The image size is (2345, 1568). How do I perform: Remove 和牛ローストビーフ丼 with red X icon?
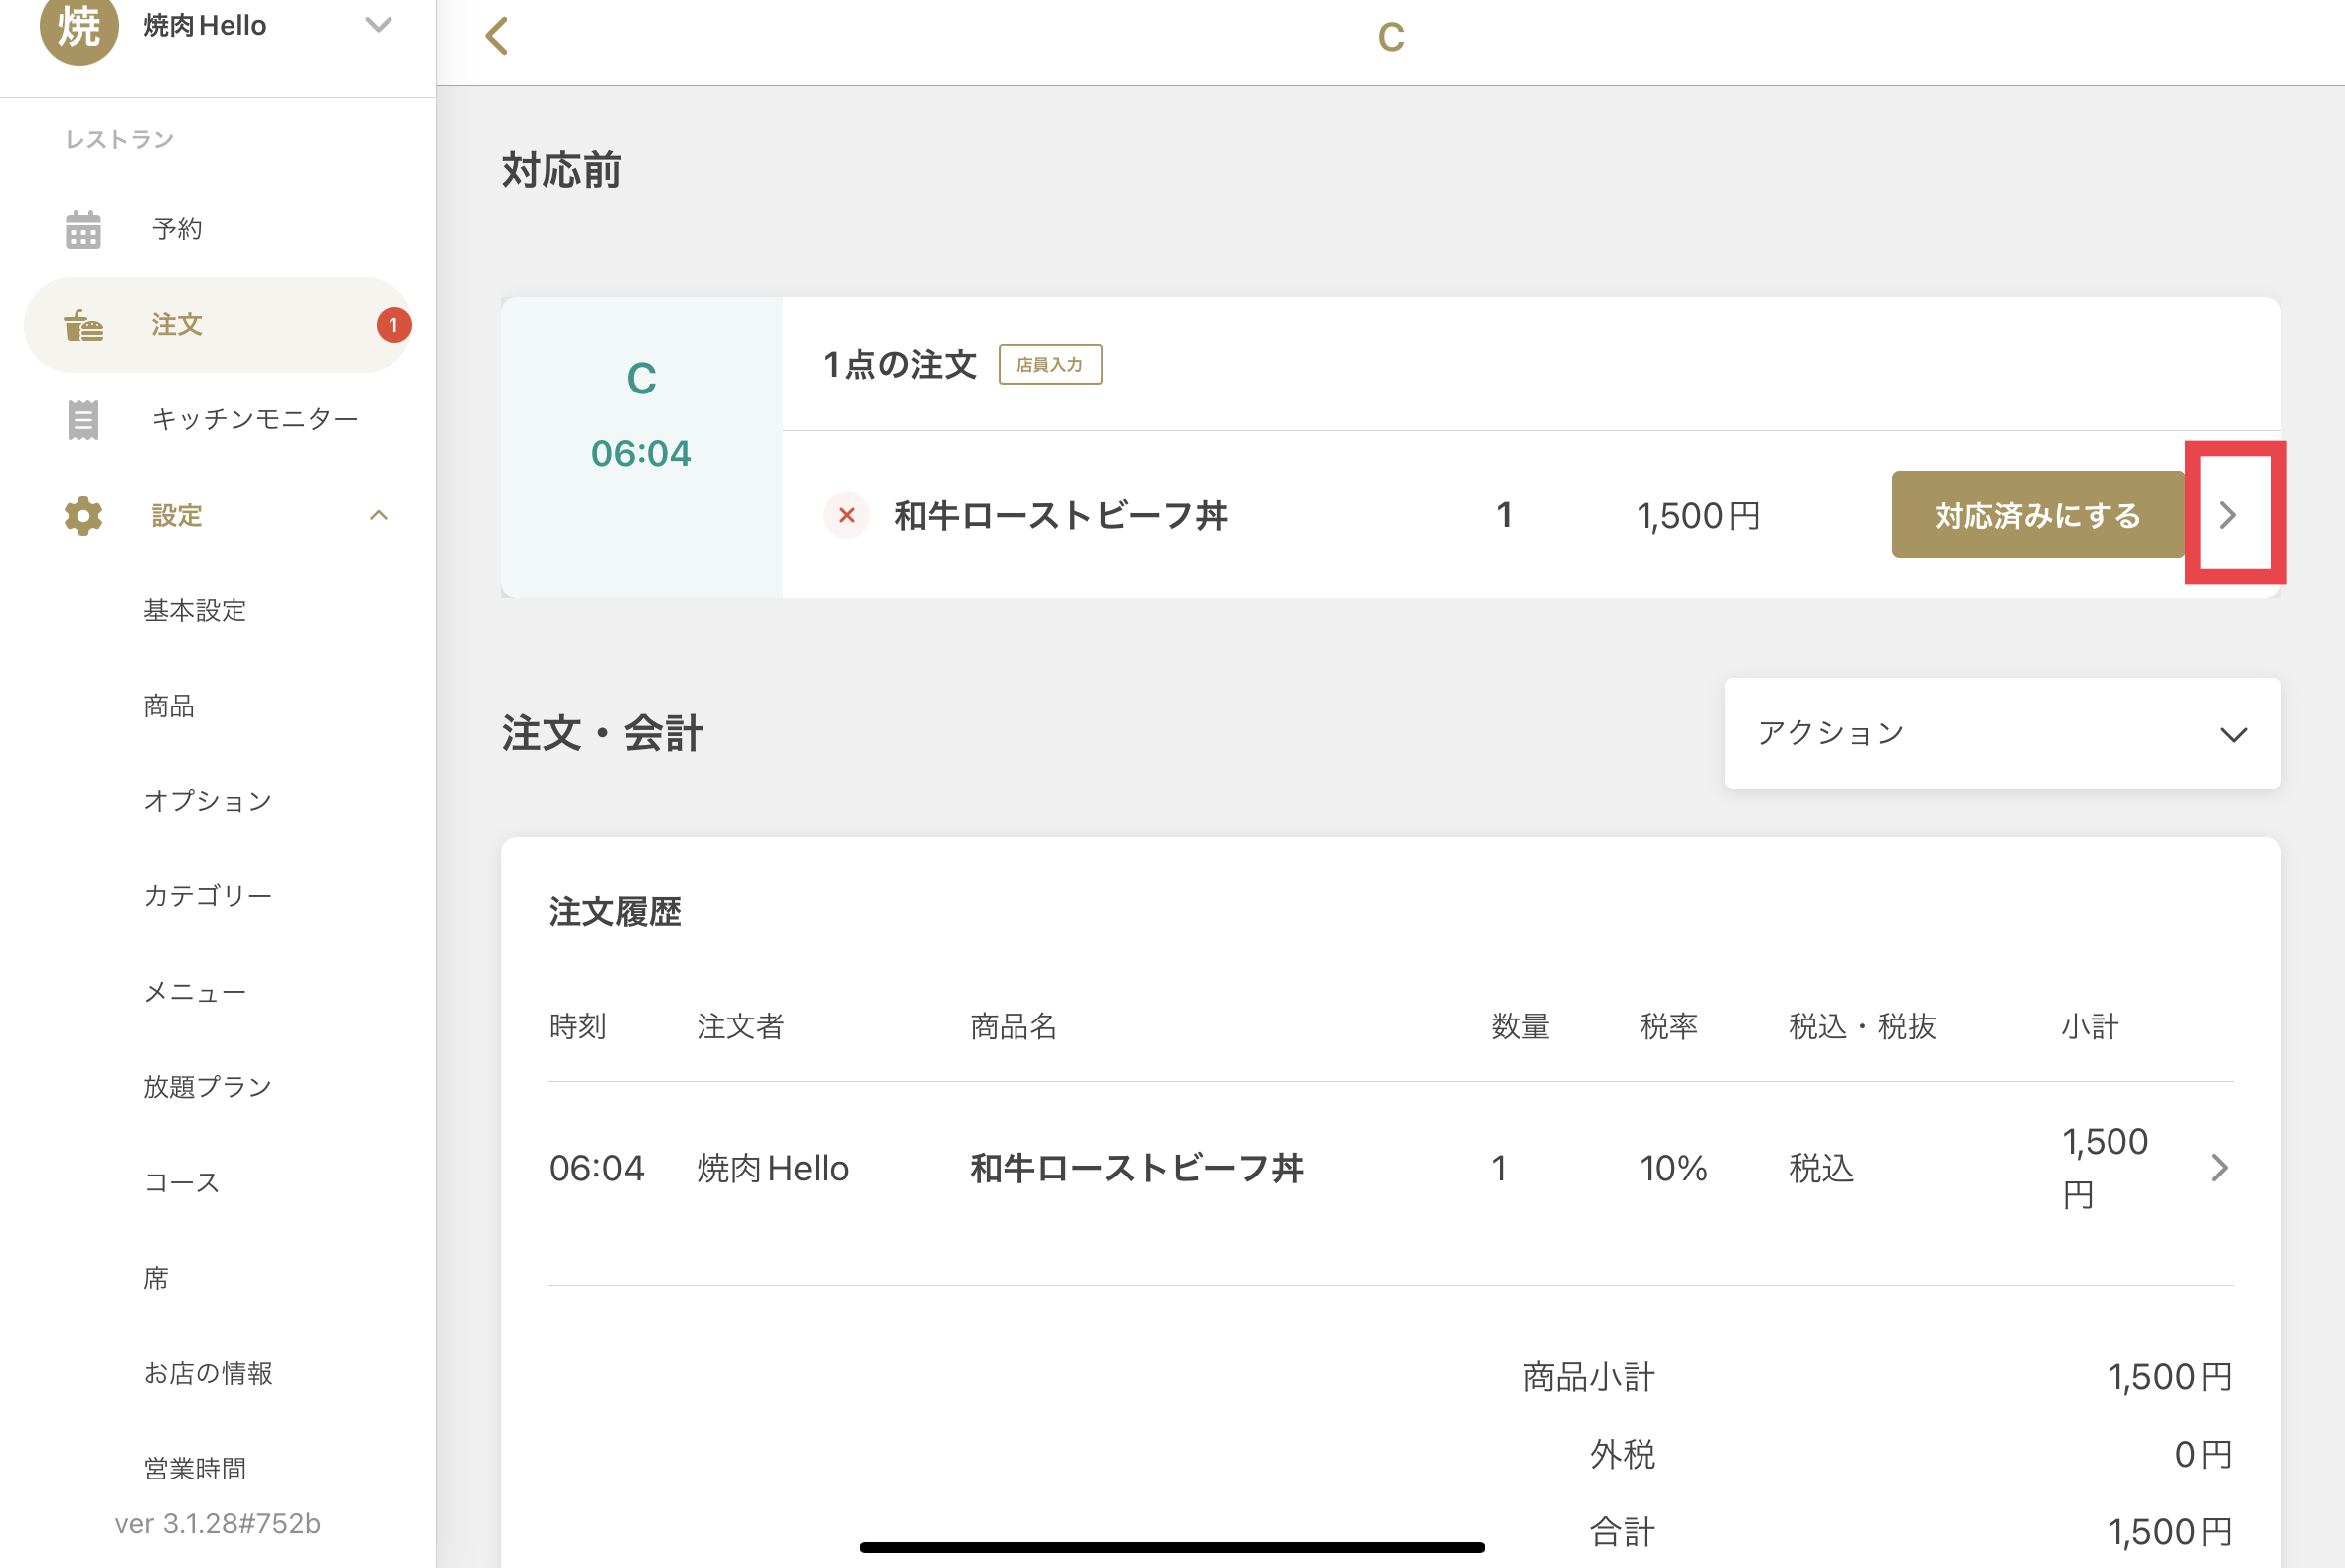click(846, 515)
